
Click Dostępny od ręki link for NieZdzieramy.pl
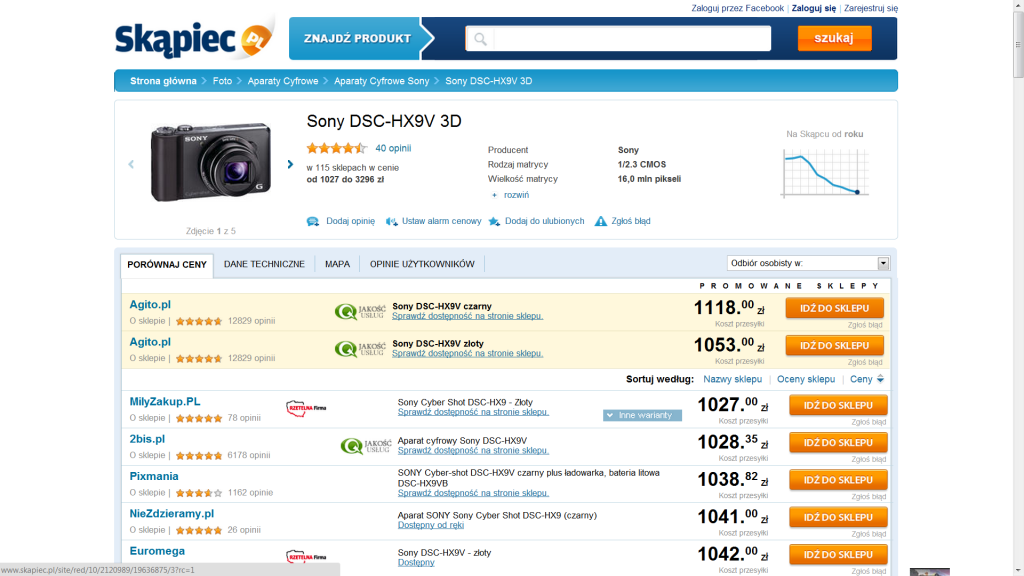431,525
